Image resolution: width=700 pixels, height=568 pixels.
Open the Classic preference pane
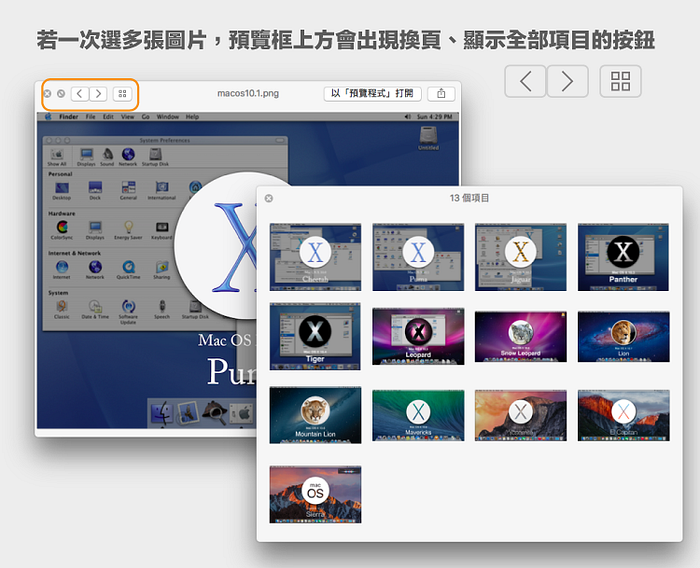tap(62, 309)
